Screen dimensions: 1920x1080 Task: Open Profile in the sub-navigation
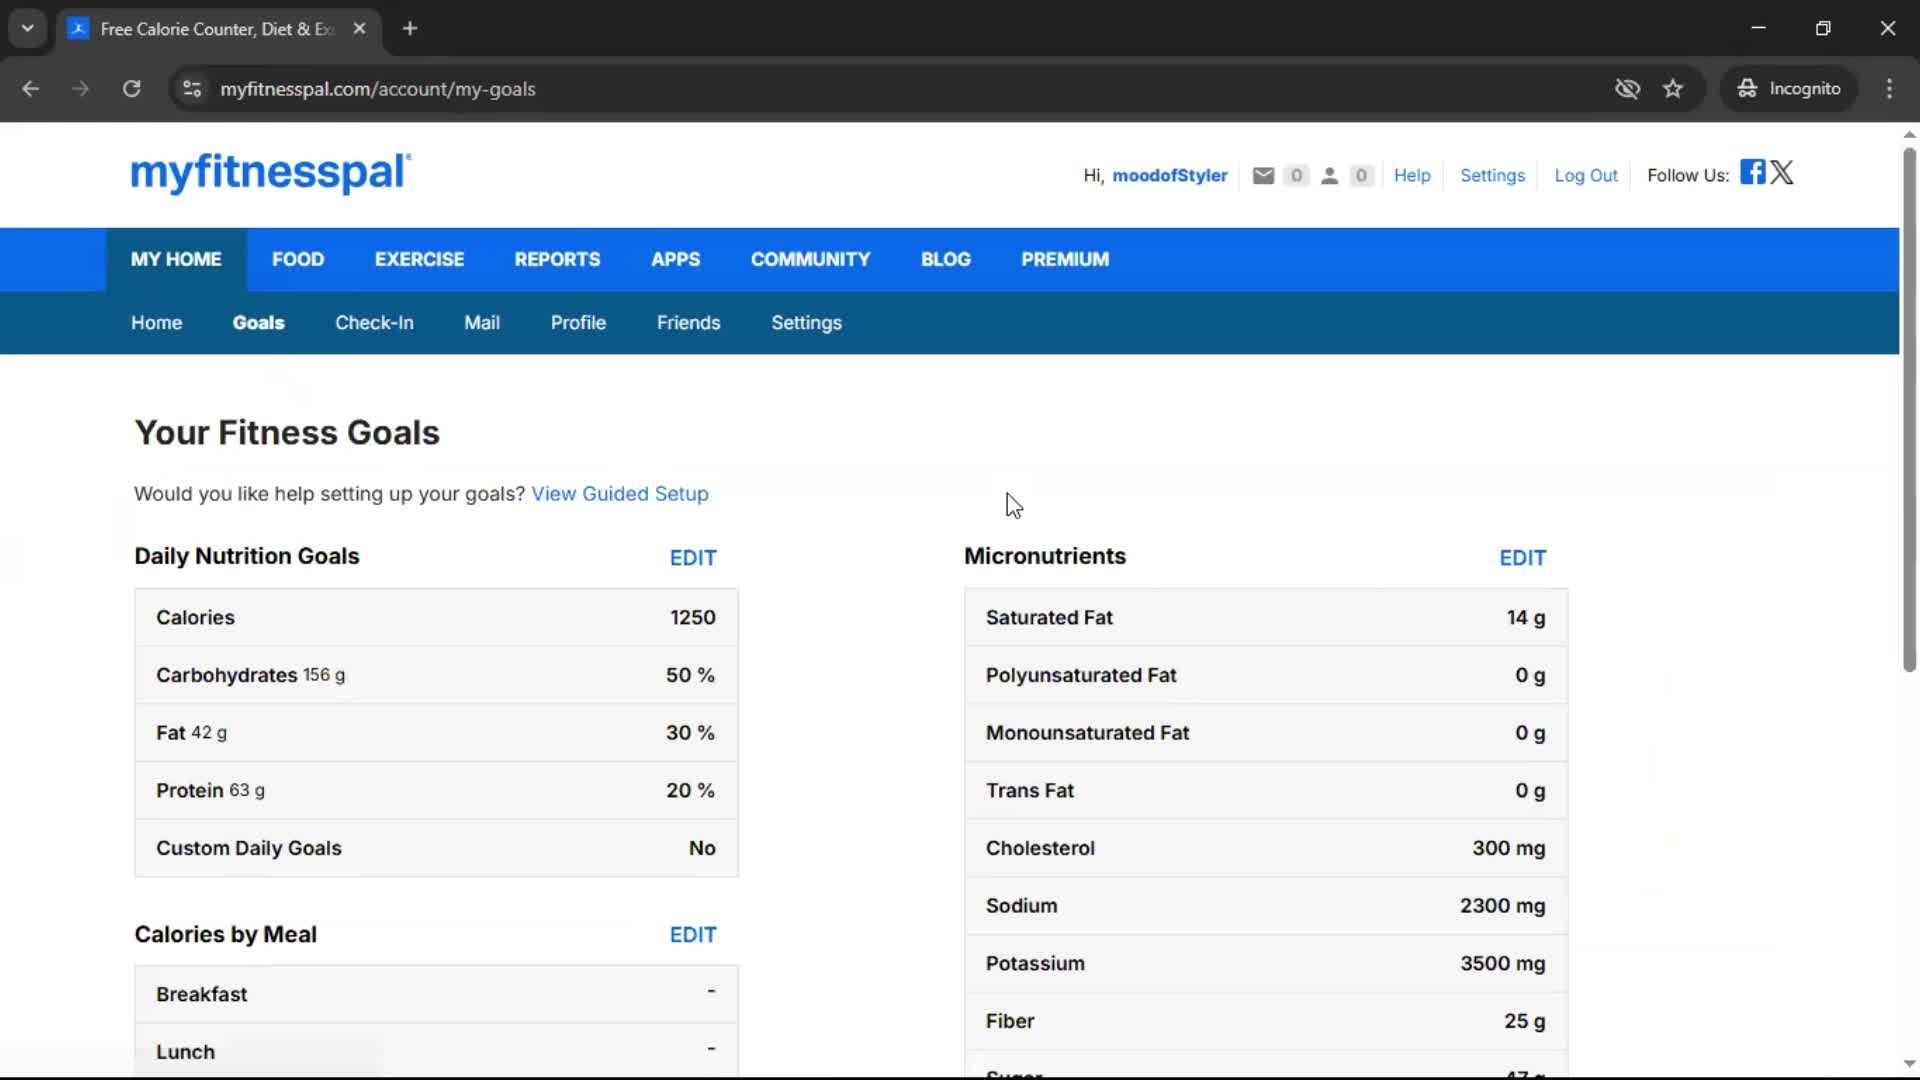[x=578, y=323]
